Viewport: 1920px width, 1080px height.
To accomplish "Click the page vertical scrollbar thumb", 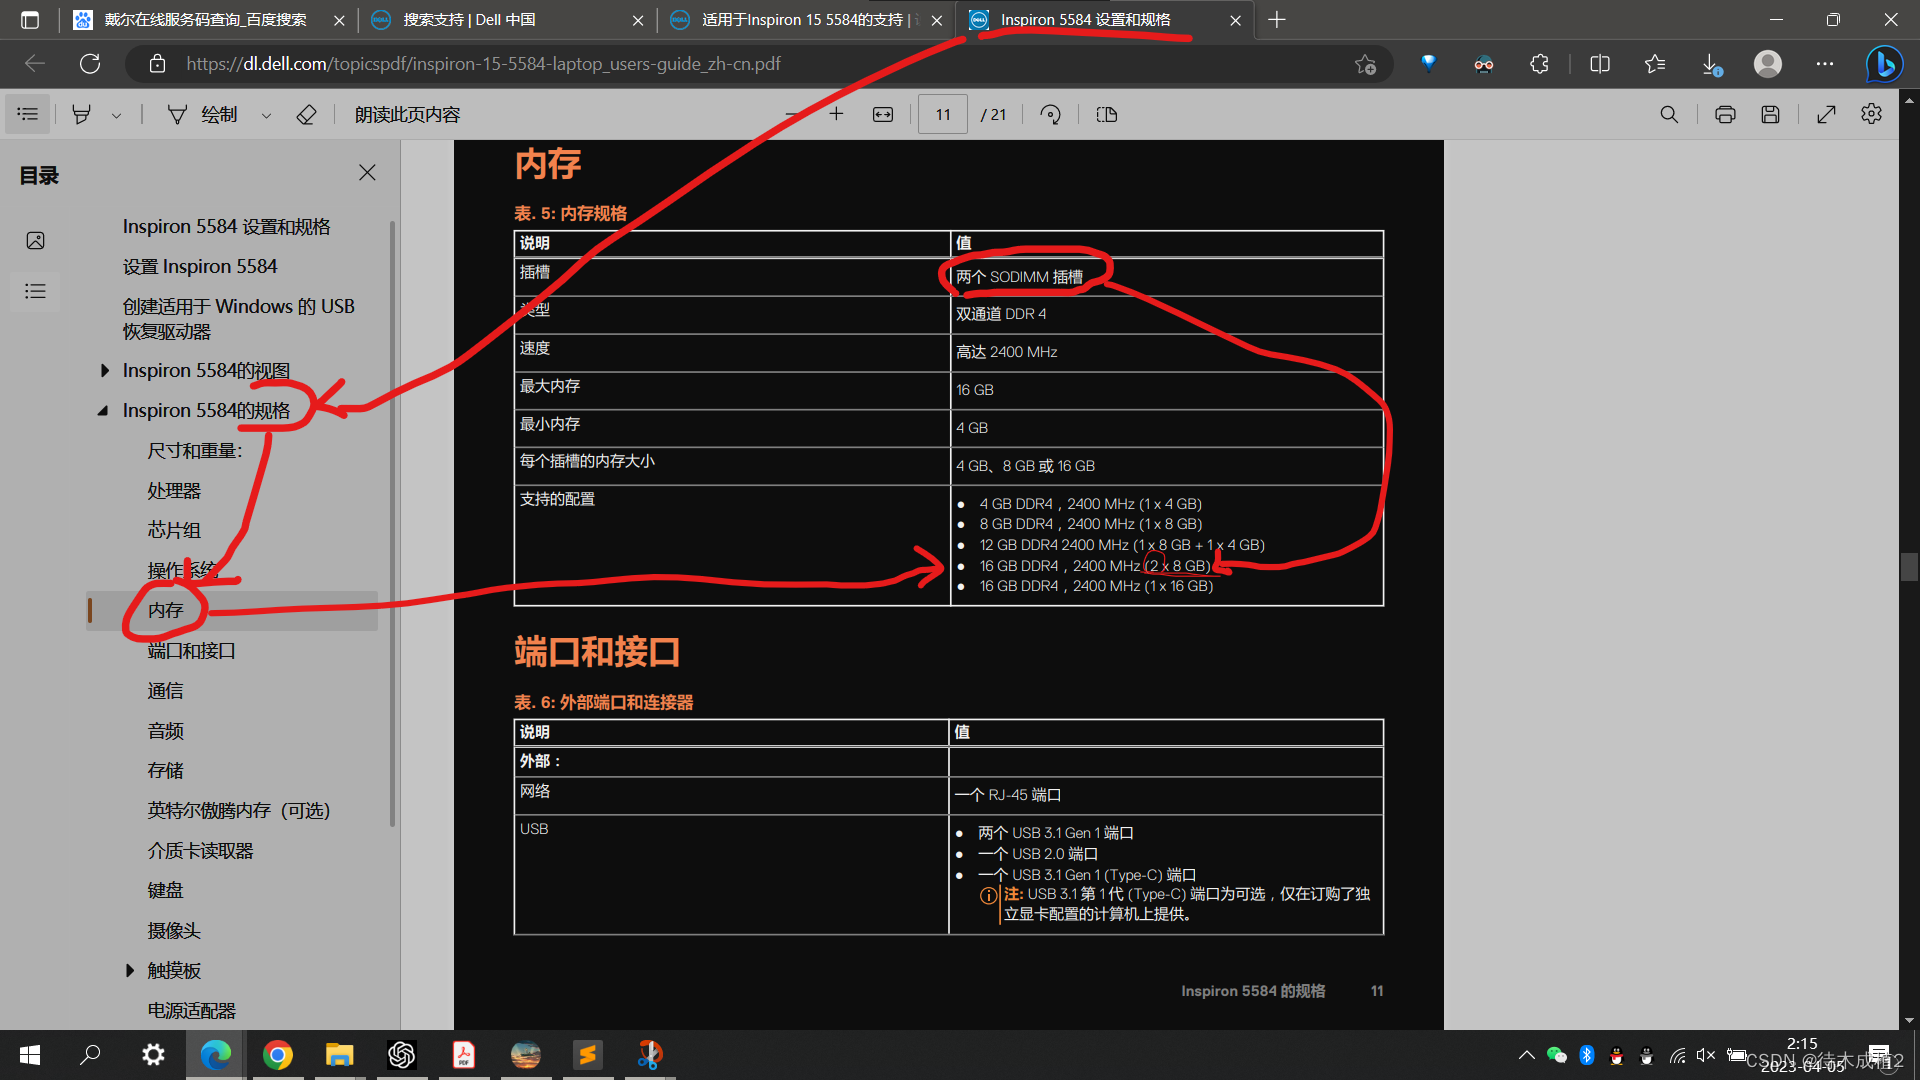I will click(x=1909, y=567).
